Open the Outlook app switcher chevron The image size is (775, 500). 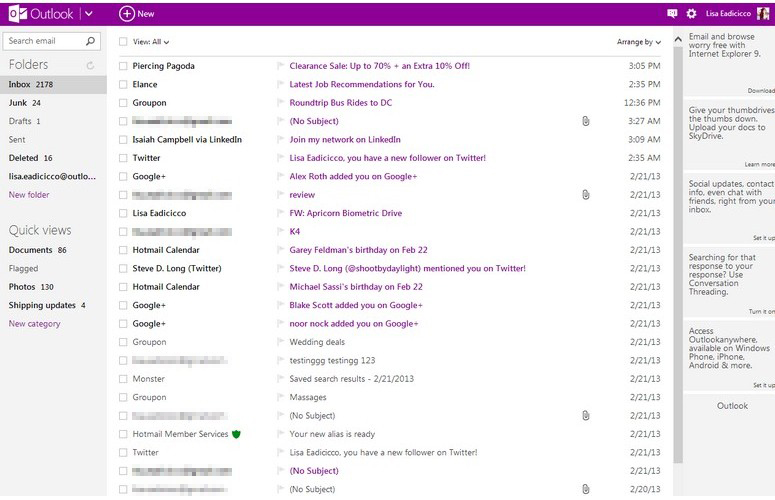[88, 14]
